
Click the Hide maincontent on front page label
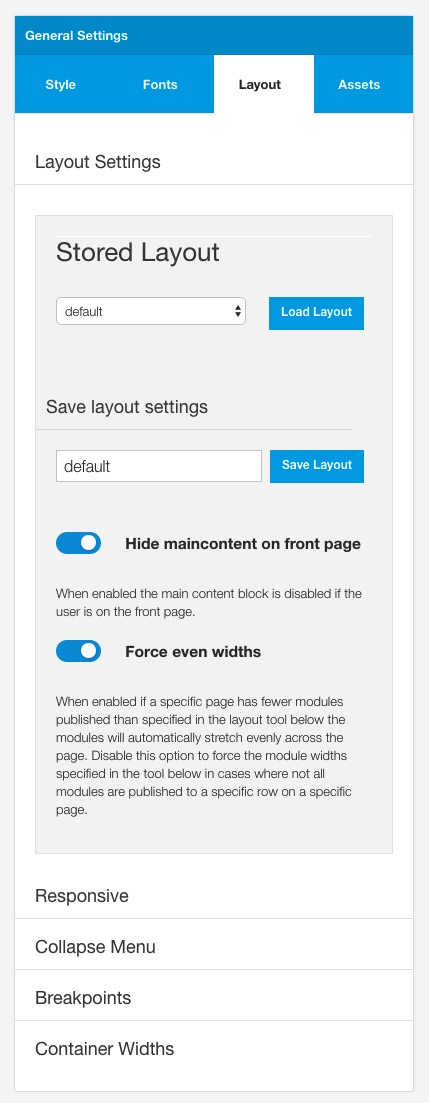click(x=243, y=544)
